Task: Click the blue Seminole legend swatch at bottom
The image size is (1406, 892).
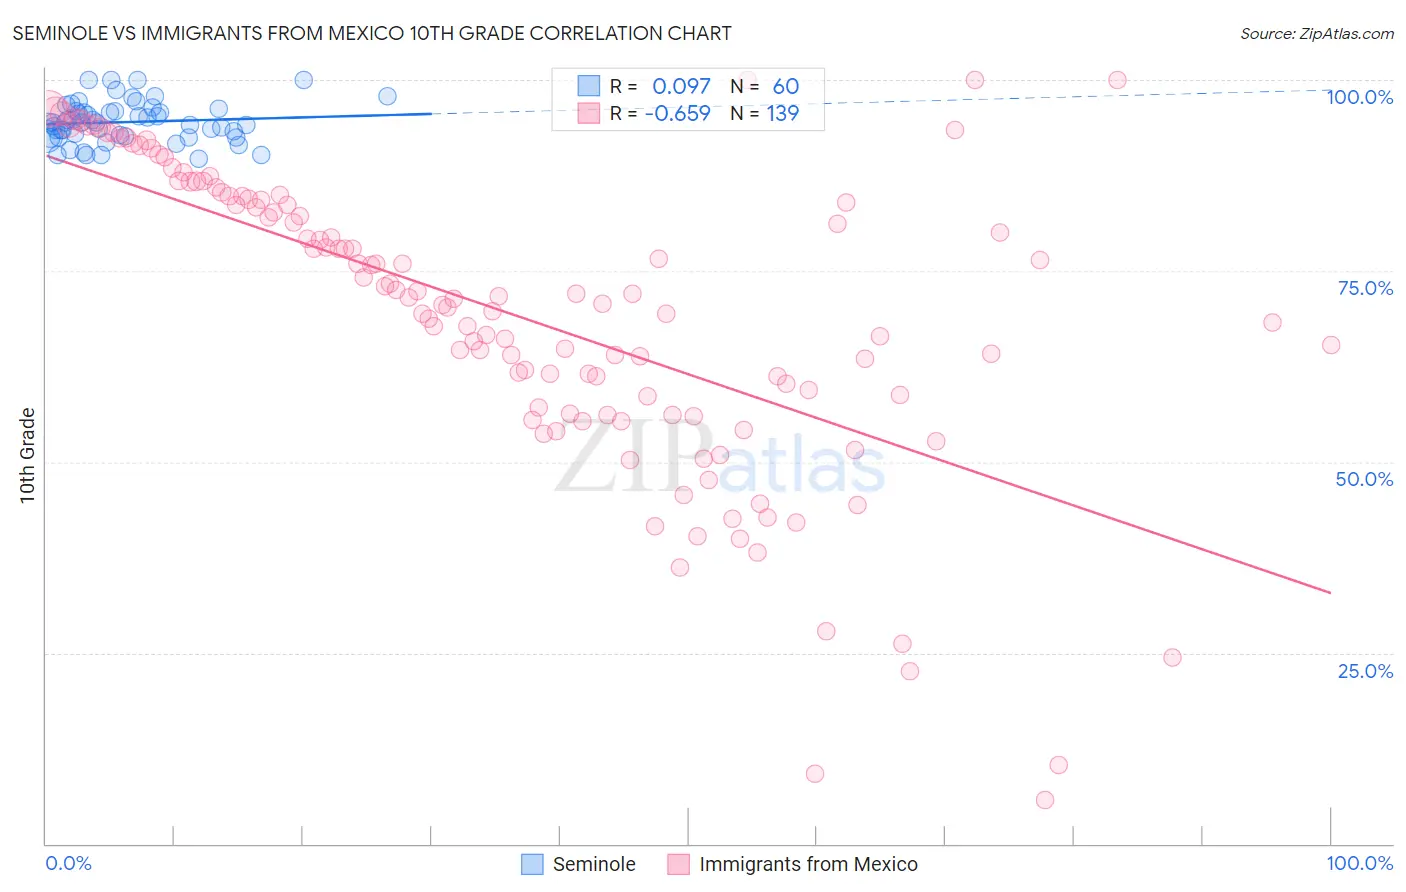Action: pyautogui.click(x=532, y=864)
